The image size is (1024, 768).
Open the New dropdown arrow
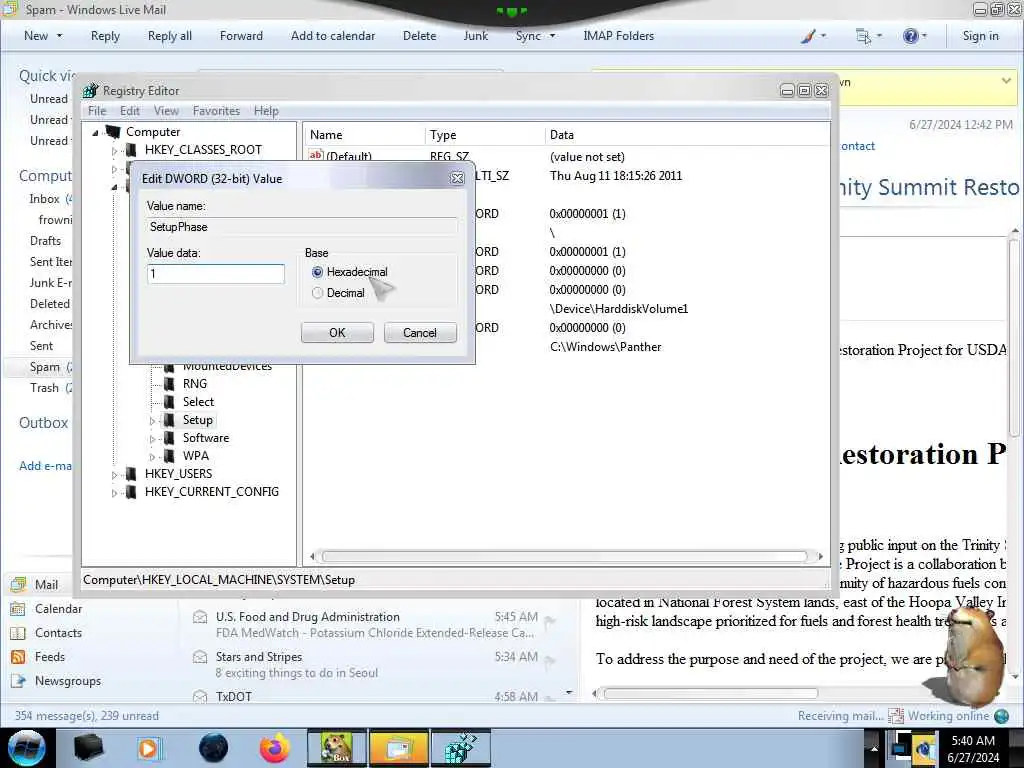click(59, 36)
